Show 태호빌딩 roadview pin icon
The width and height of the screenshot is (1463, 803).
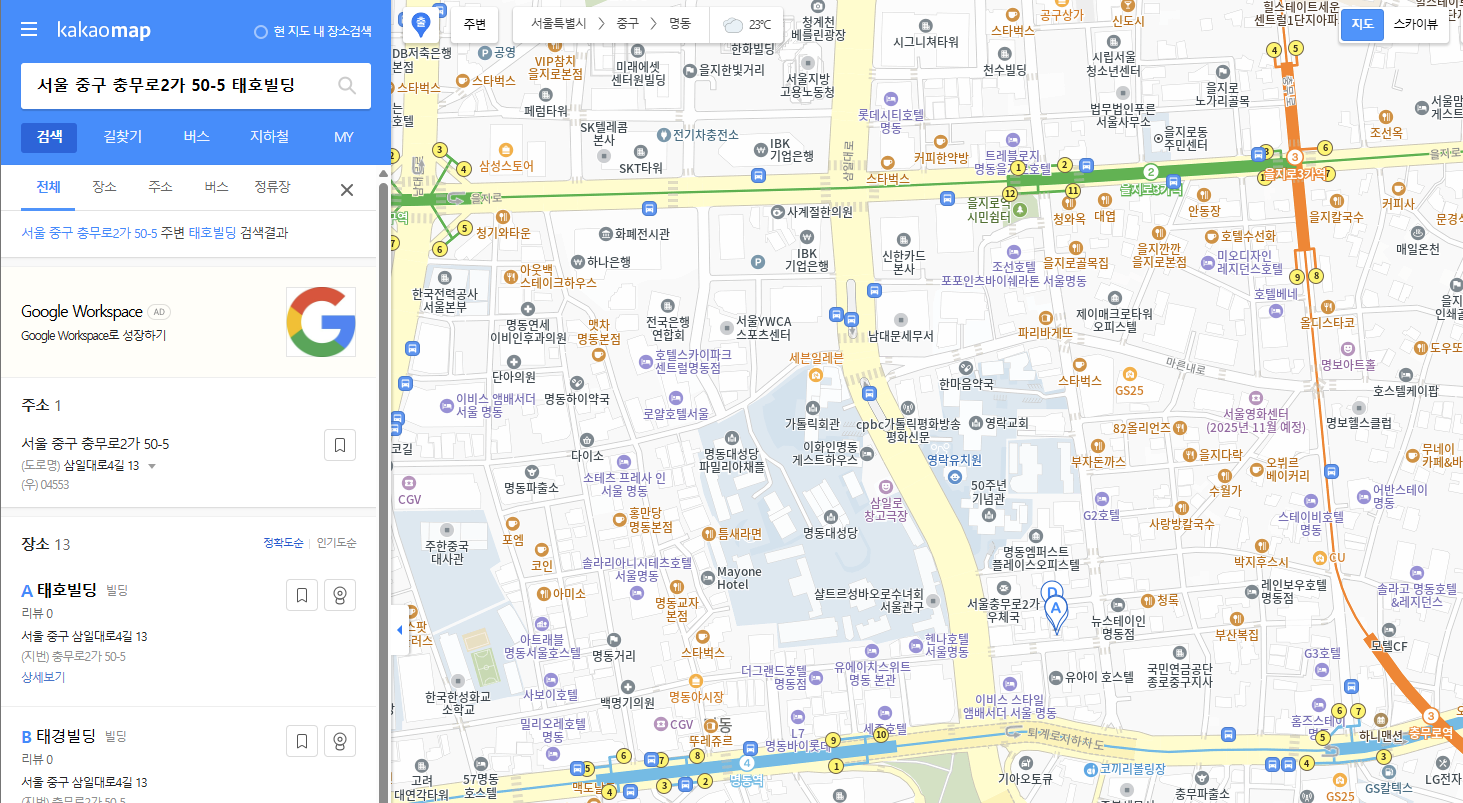click(340, 596)
